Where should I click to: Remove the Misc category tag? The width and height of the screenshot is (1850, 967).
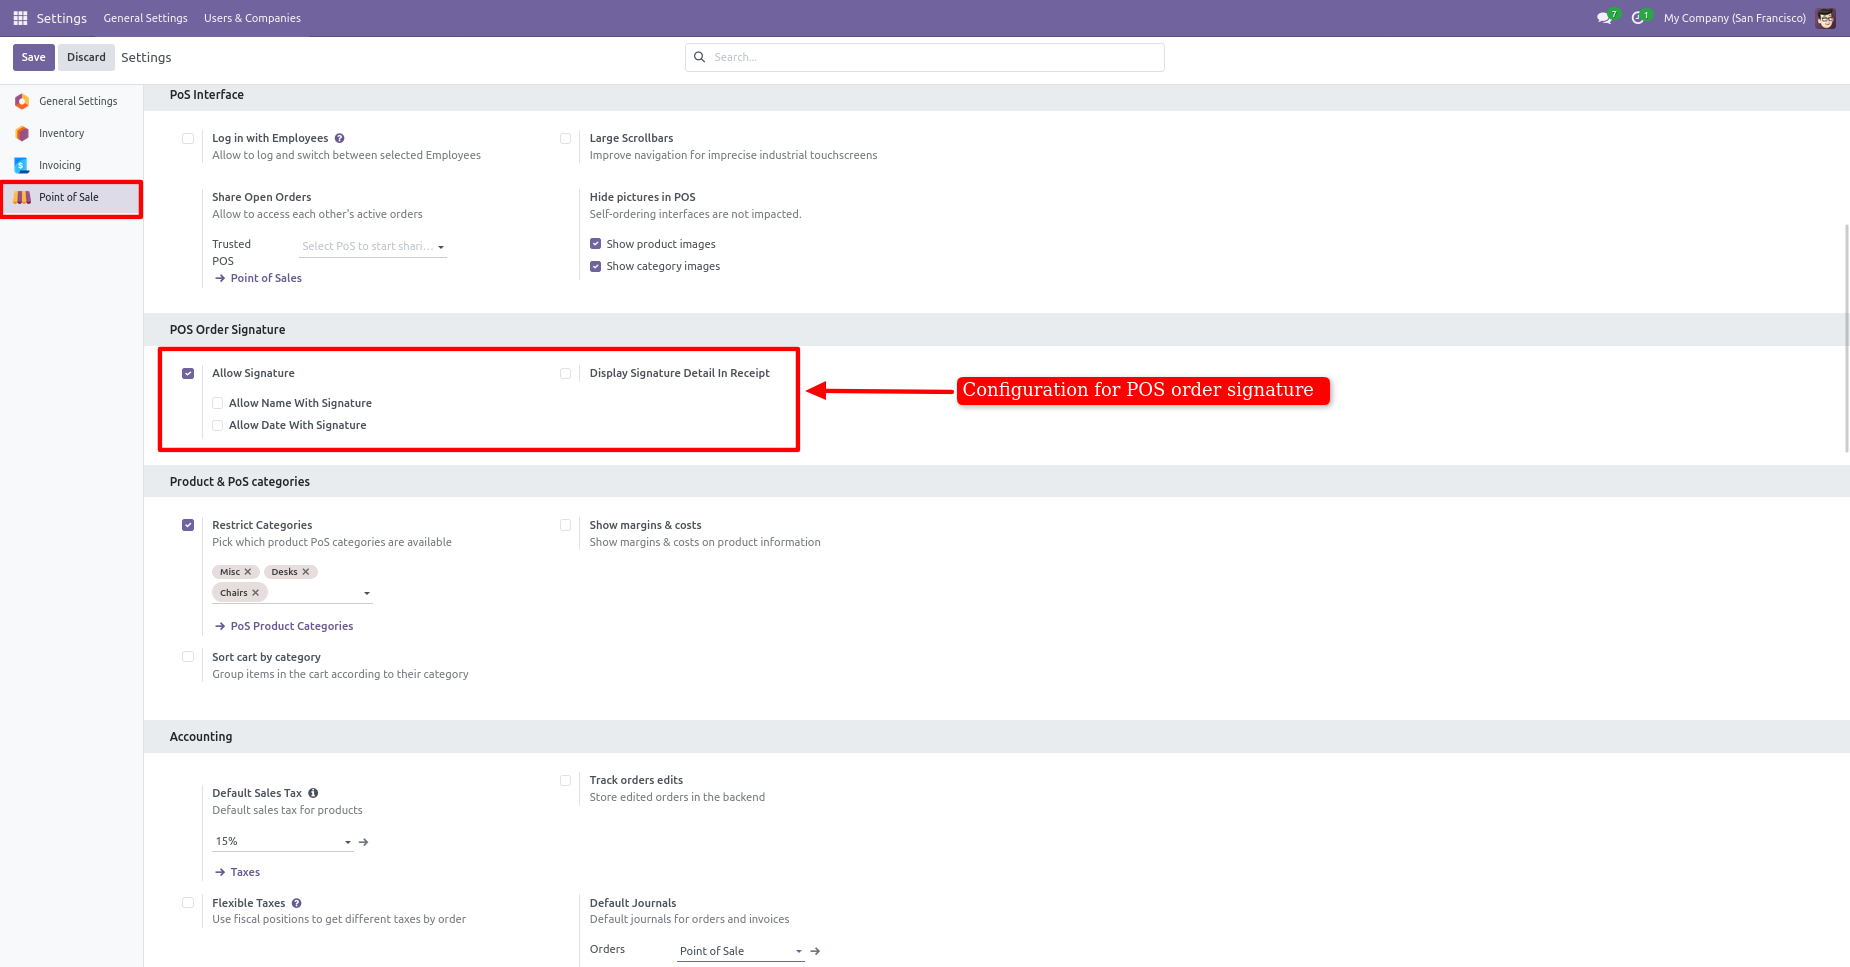coord(248,572)
